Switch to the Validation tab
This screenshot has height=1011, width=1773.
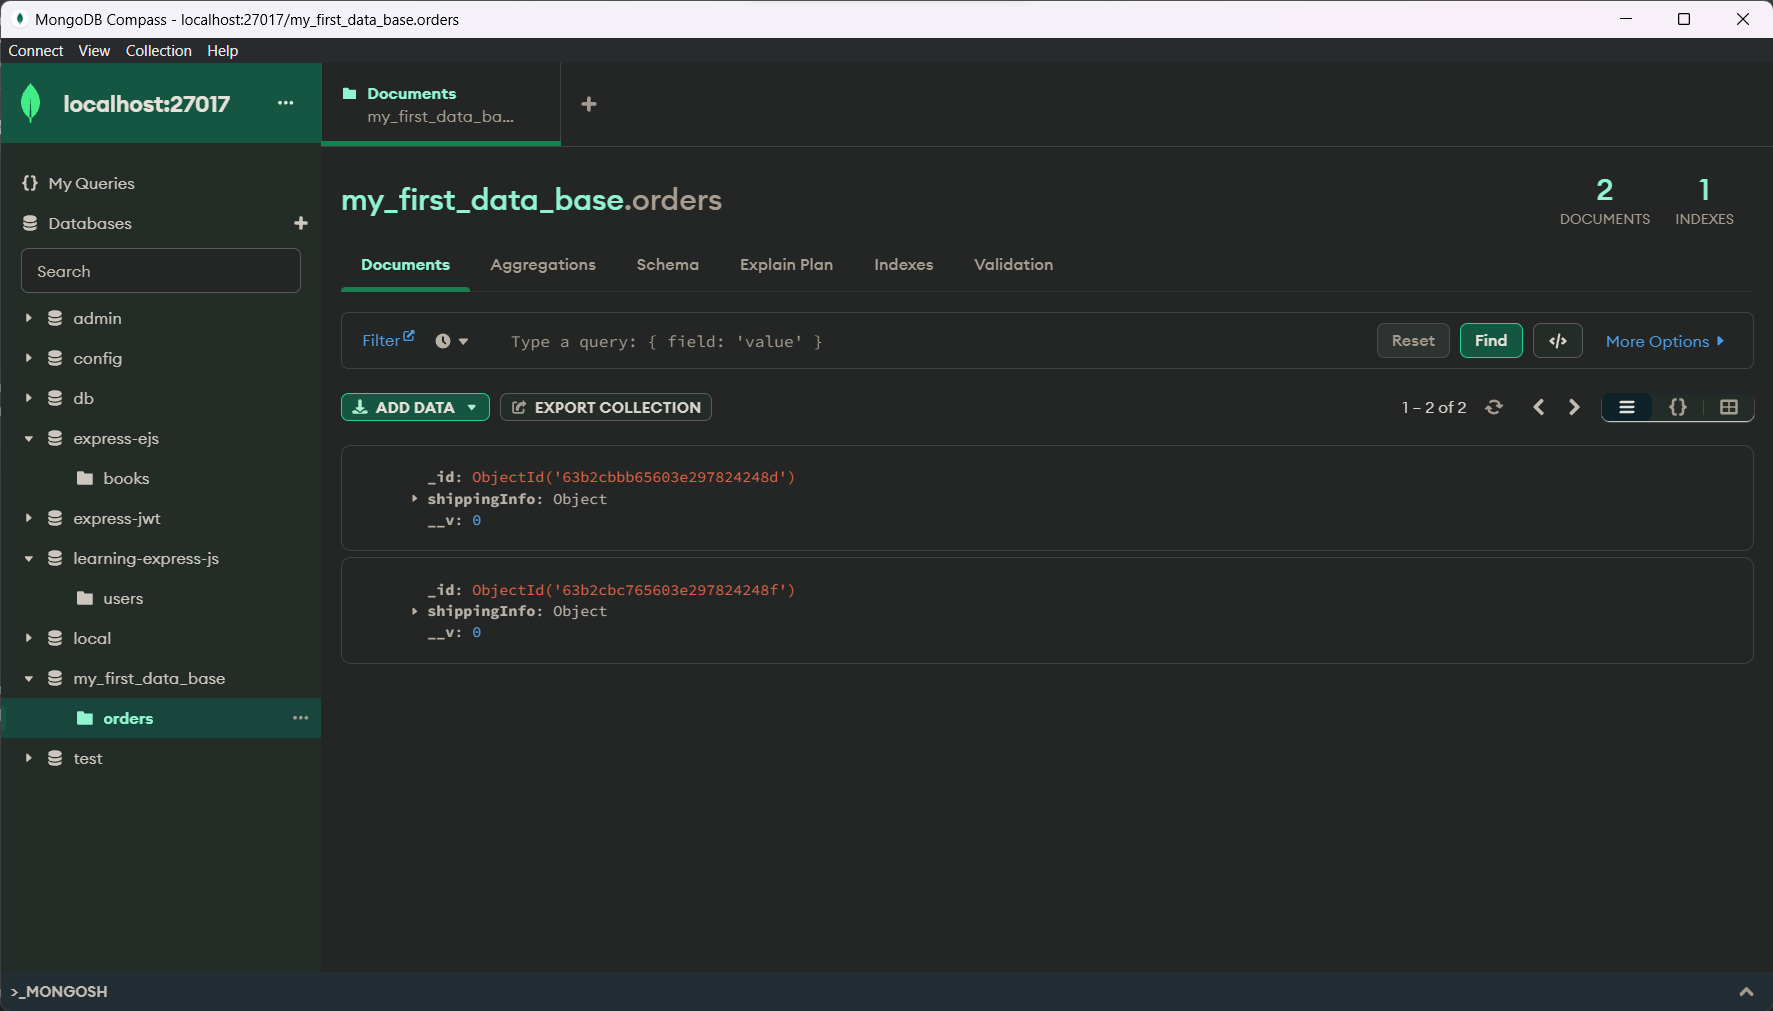click(1014, 264)
